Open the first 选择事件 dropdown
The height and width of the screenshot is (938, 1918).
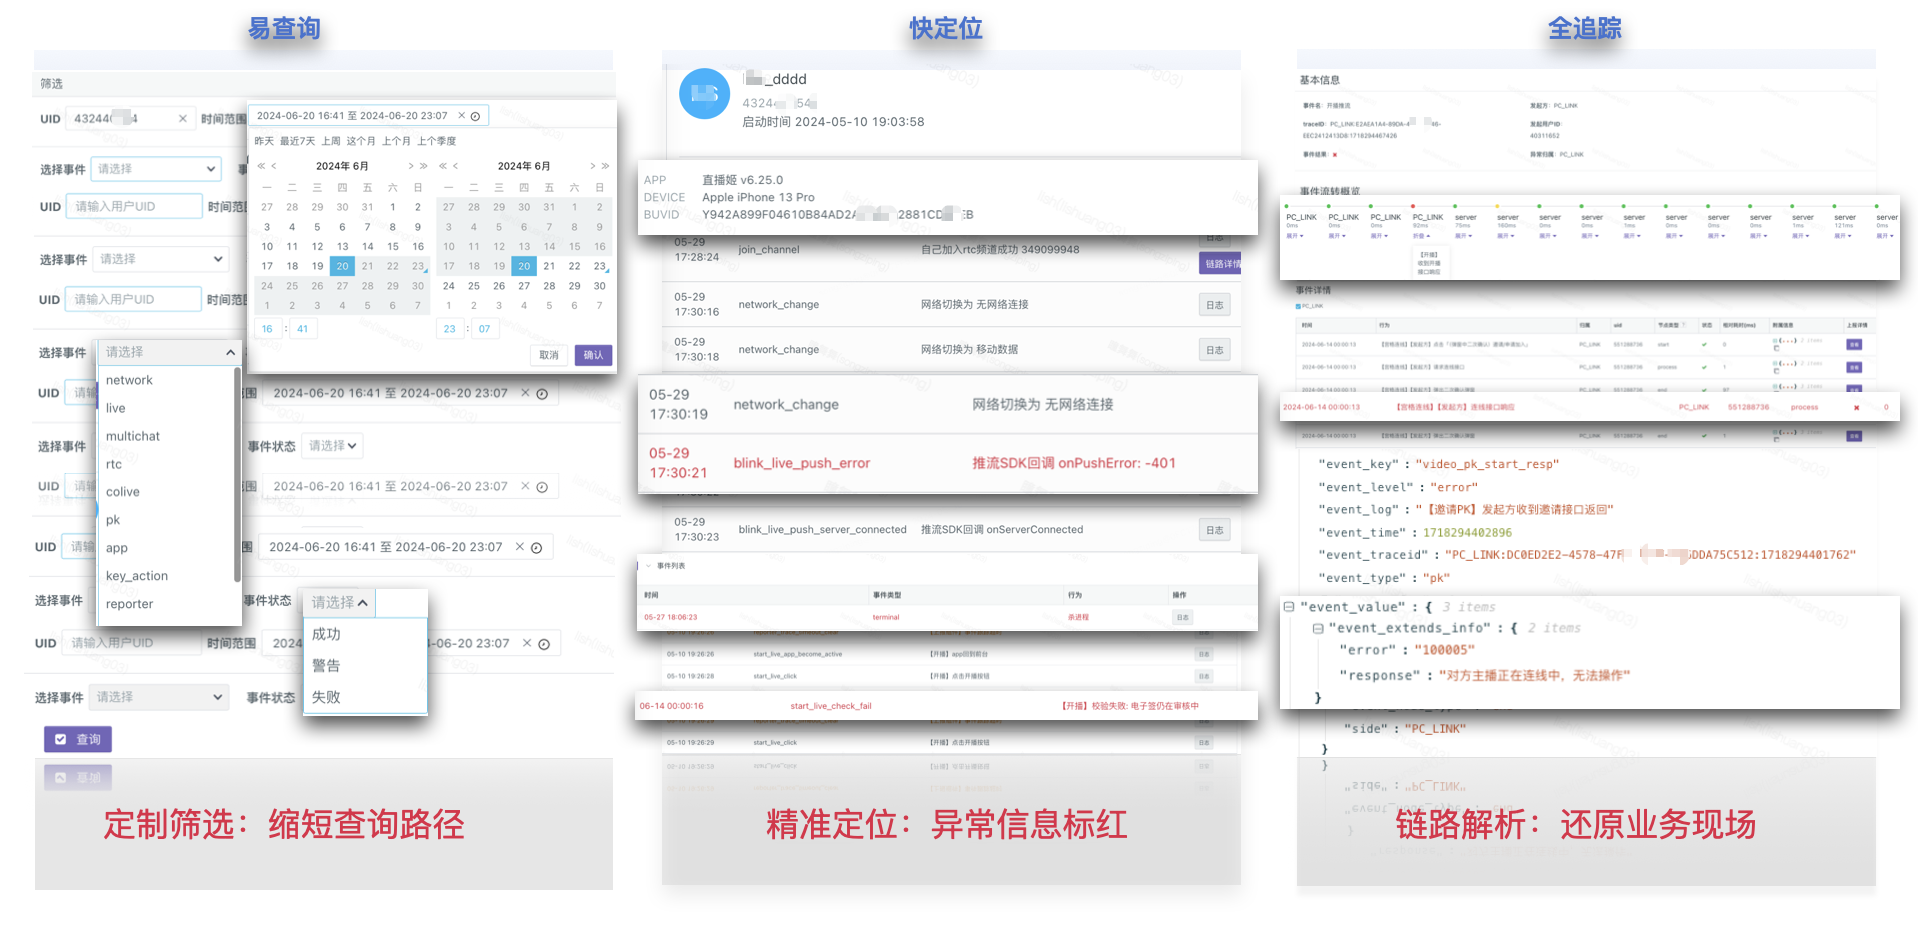[156, 169]
